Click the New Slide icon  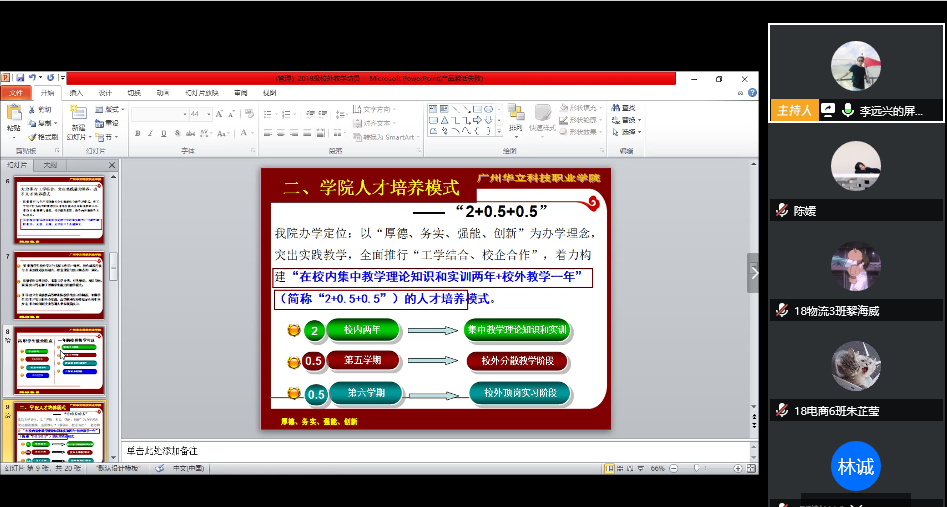77,114
